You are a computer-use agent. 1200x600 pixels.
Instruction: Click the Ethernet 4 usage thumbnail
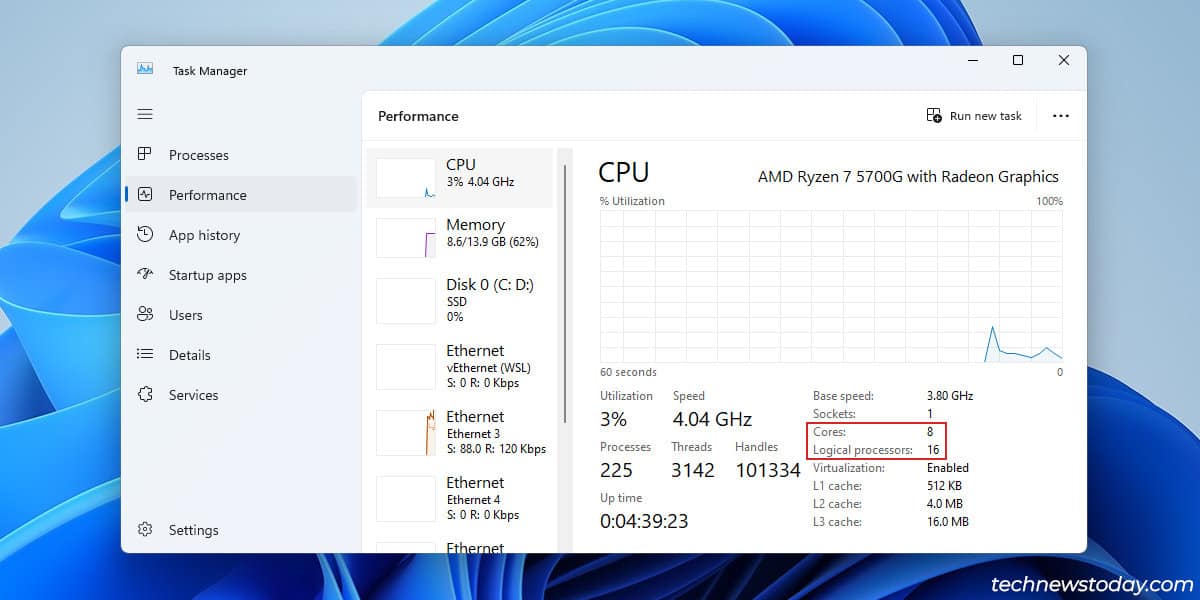point(405,498)
